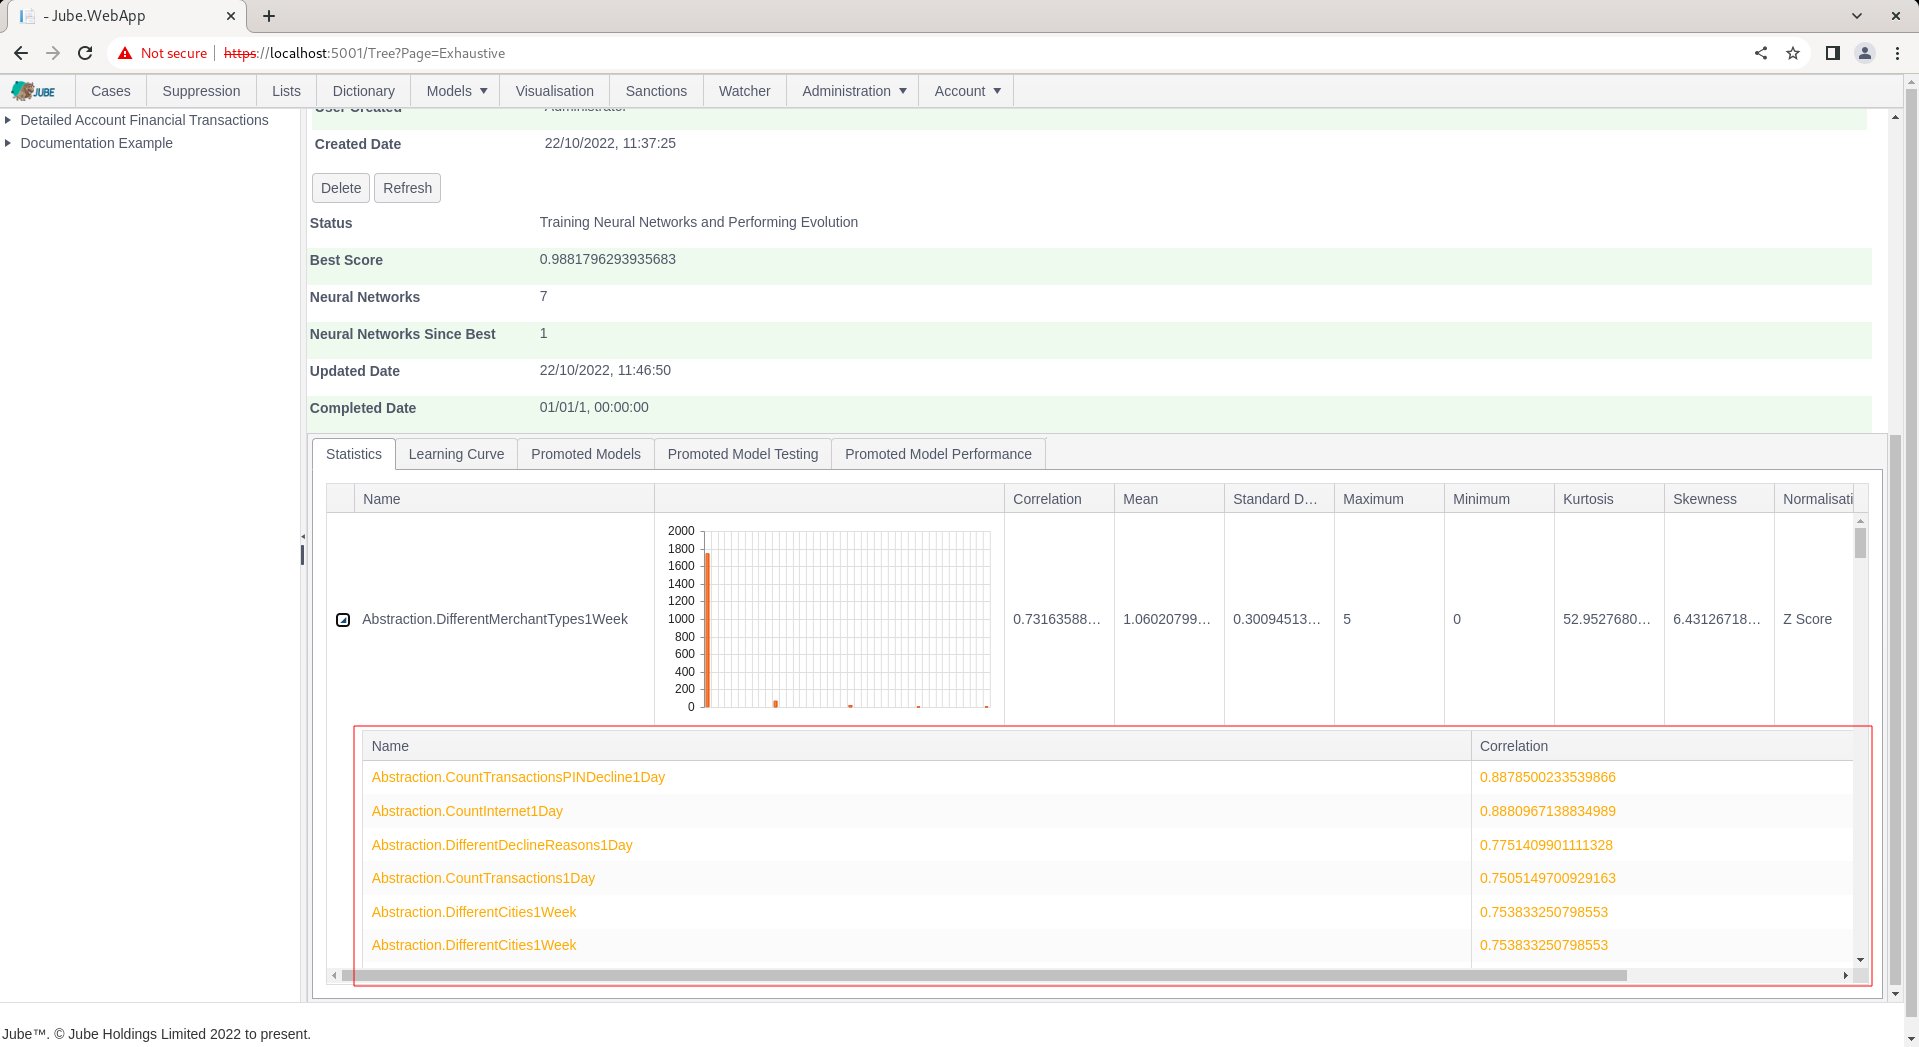The height and width of the screenshot is (1047, 1919).
Task: Sort by the Skewness column header
Action: [1719, 499]
